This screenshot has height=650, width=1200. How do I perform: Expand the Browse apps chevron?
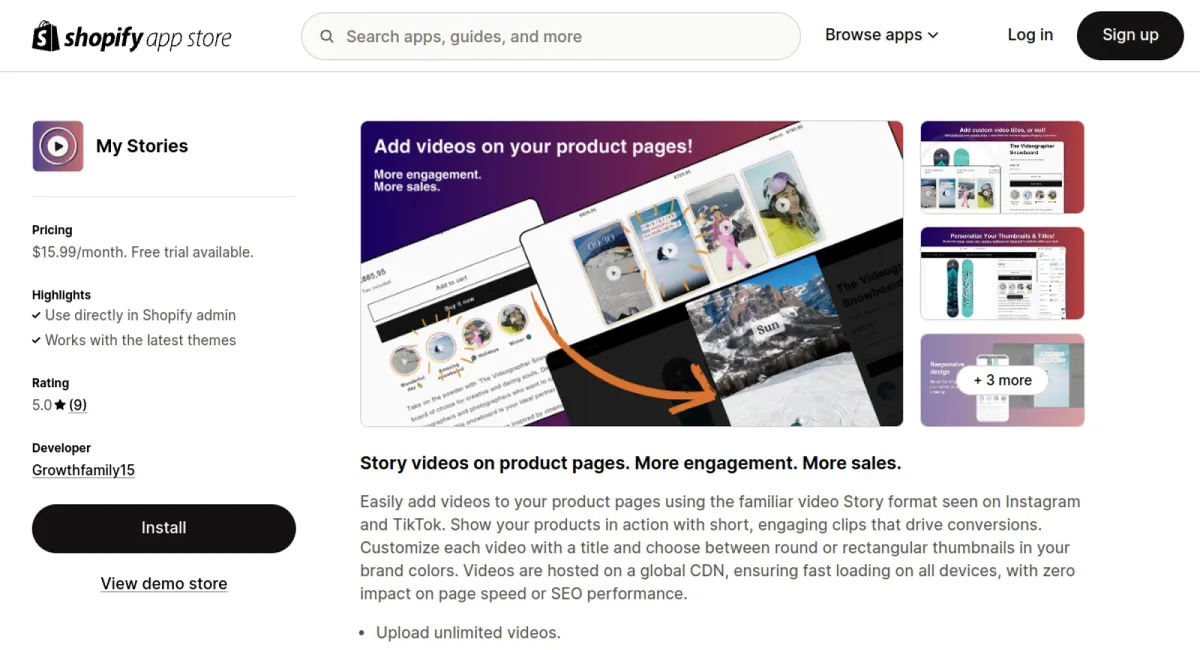coord(933,35)
